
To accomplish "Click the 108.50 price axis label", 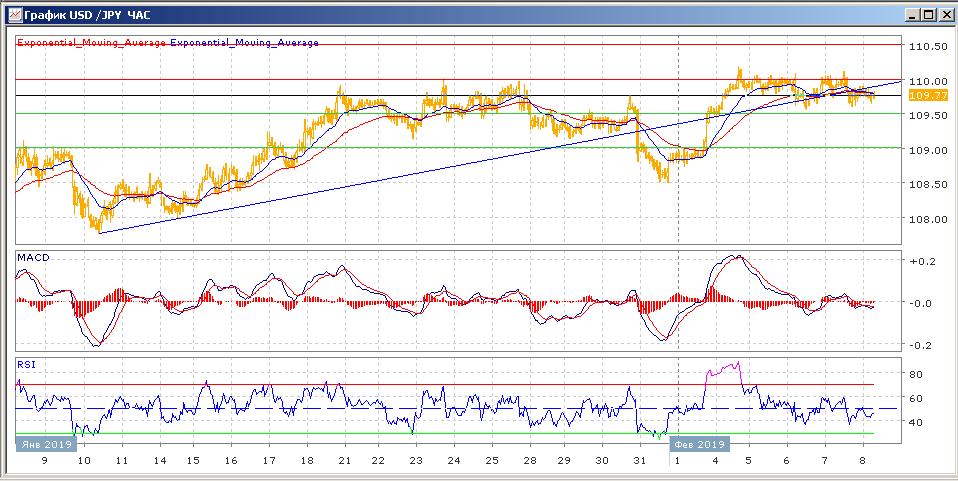I will click(x=927, y=185).
